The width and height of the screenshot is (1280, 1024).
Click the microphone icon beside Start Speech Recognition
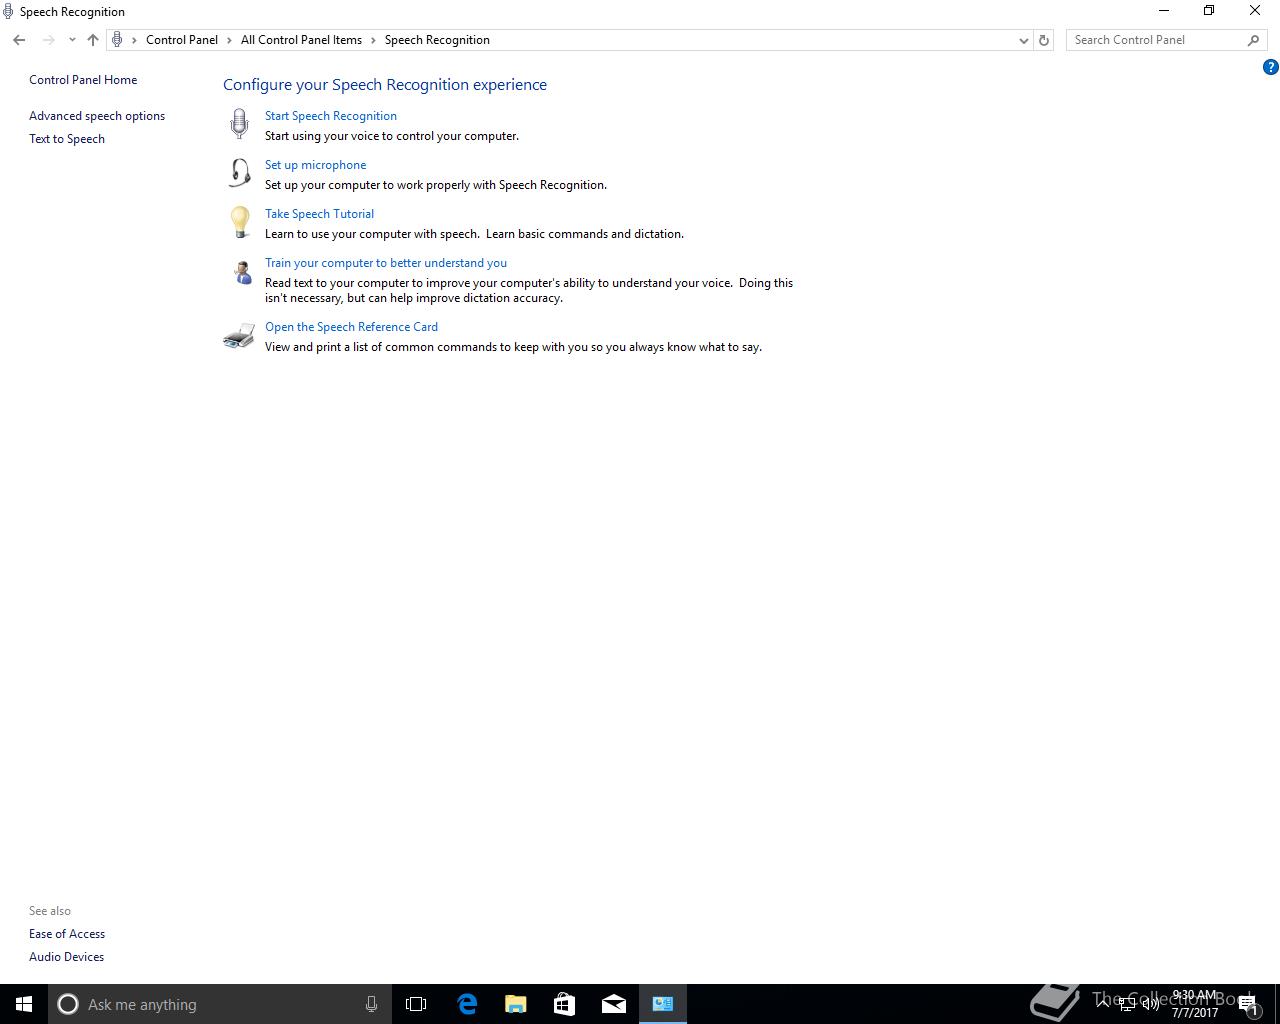click(x=239, y=124)
